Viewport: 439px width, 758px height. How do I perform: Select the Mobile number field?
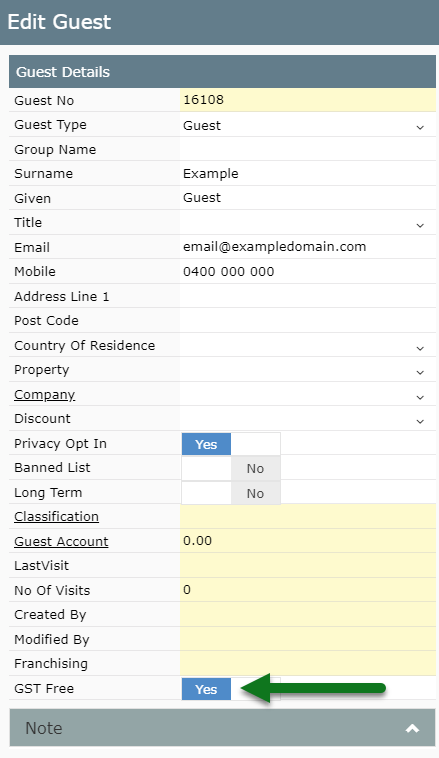[307, 272]
